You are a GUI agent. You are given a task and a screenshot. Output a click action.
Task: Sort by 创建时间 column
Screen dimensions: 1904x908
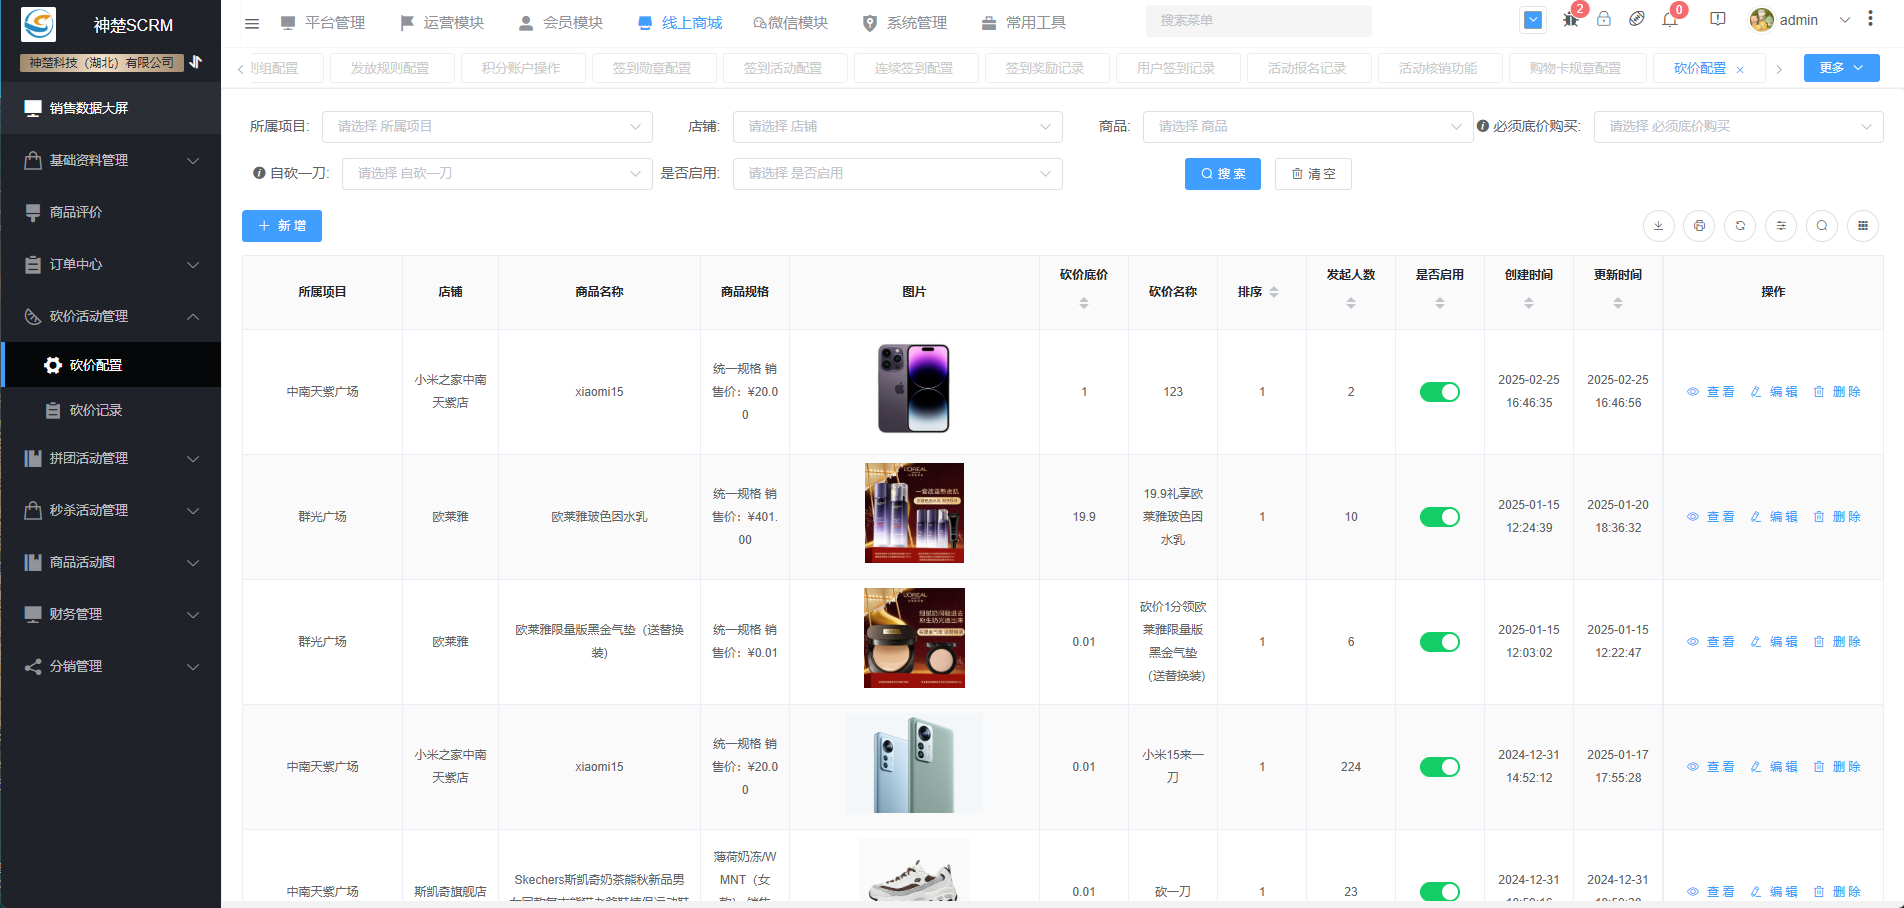1529,303
